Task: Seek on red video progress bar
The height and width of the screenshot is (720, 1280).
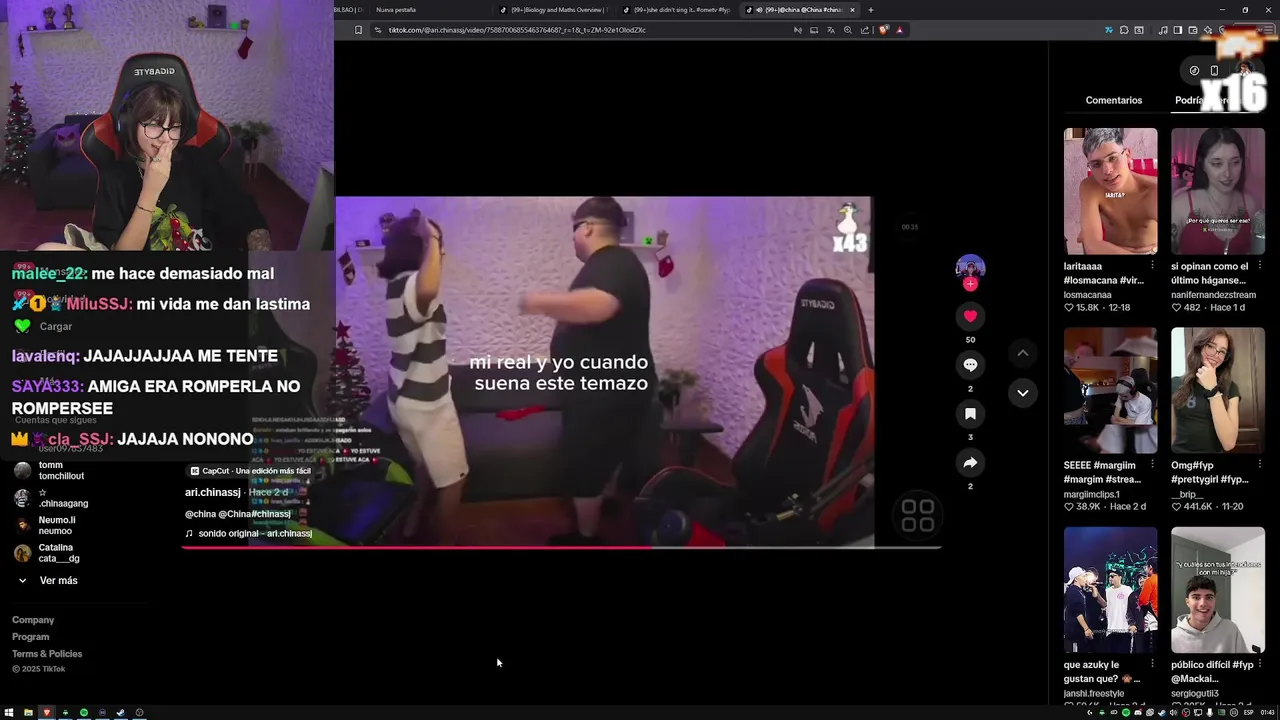Action: tap(561, 547)
